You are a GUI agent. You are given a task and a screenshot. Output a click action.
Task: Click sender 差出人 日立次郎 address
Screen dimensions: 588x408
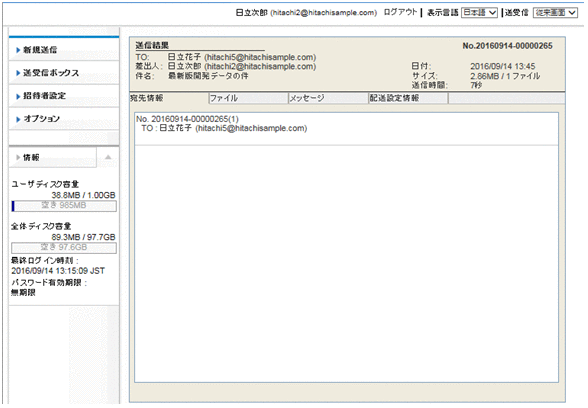(242, 66)
